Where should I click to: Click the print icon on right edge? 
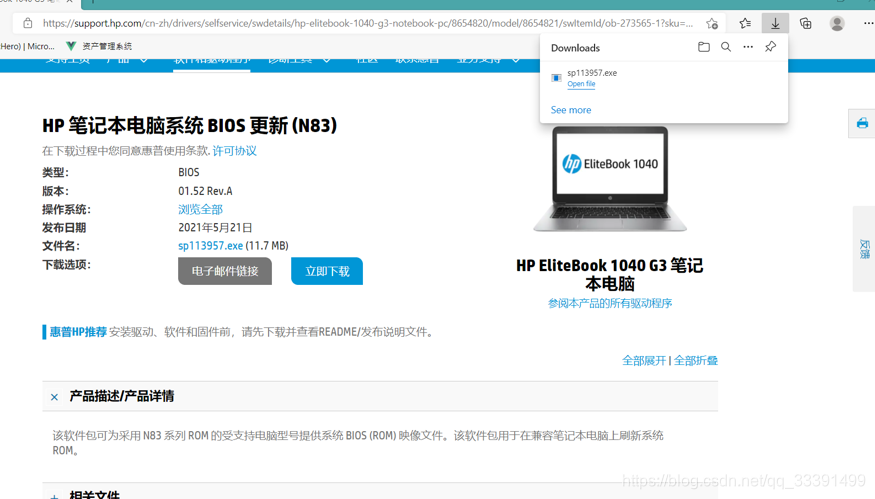point(862,123)
